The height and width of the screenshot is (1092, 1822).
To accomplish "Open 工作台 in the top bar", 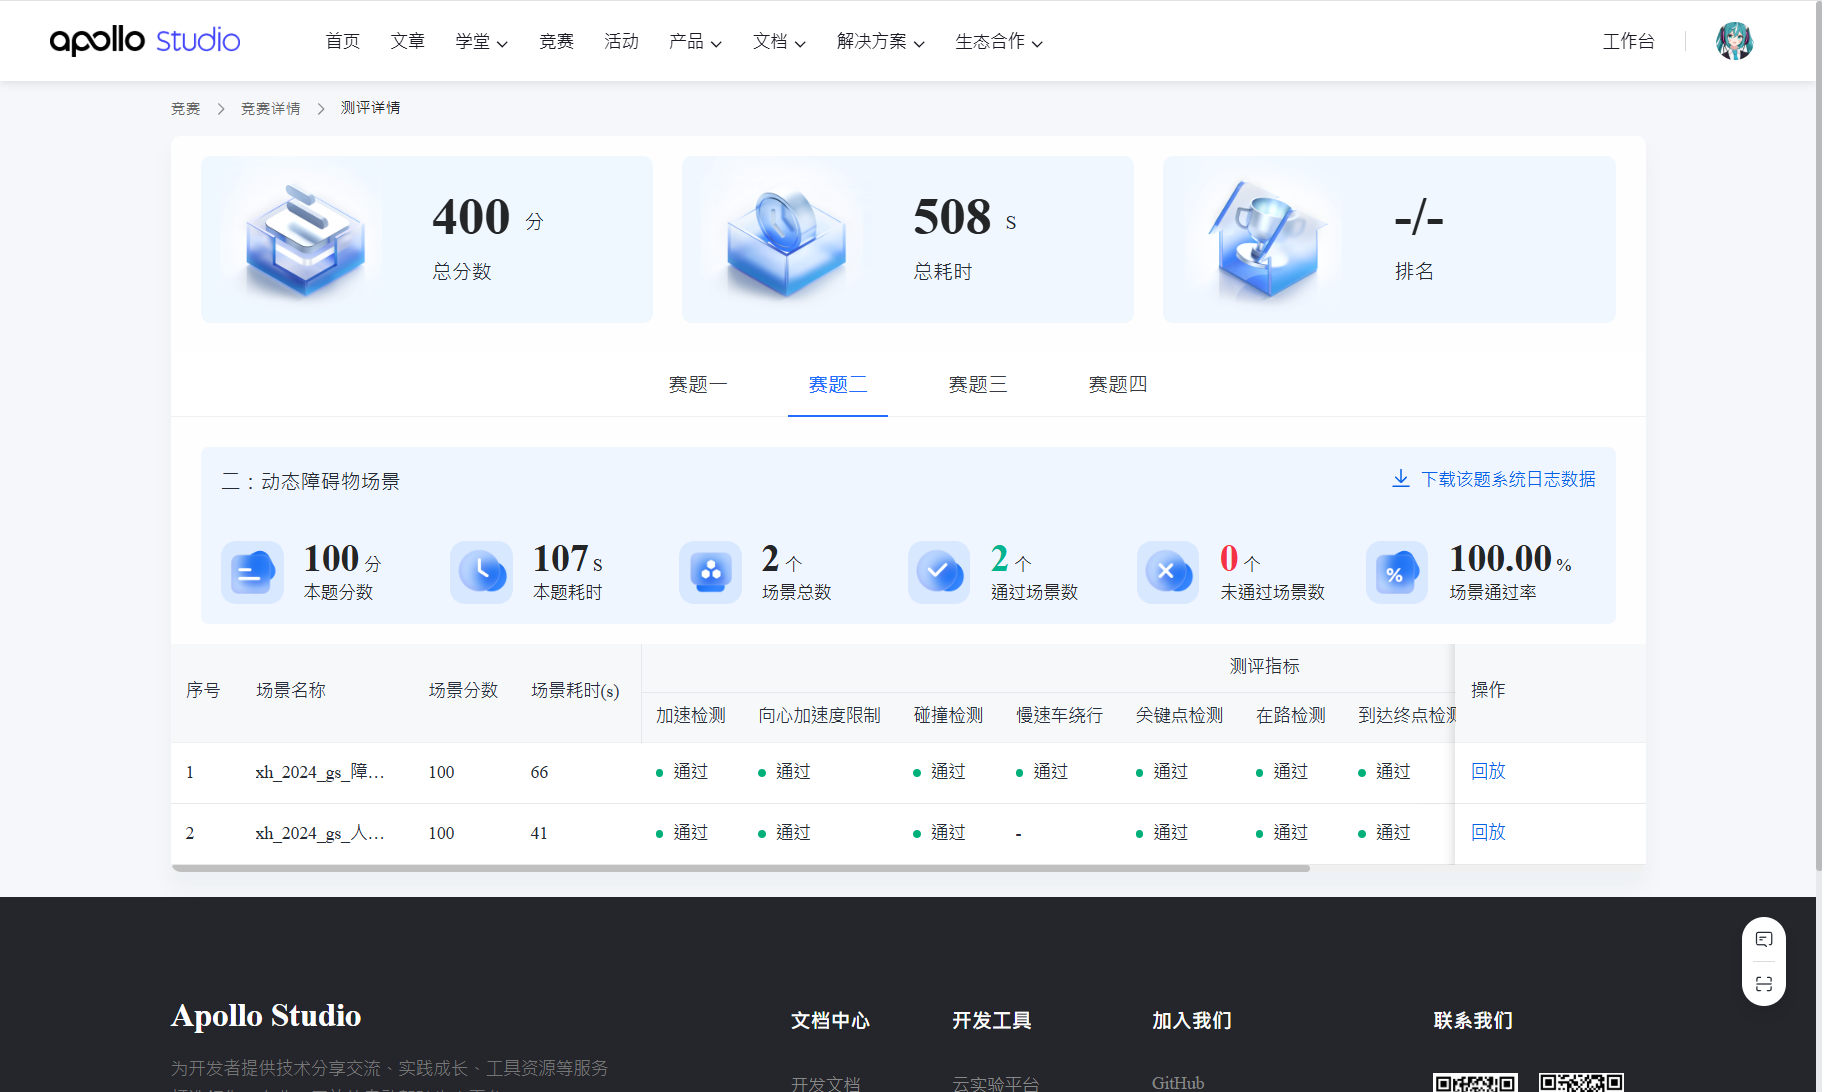I will (1628, 42).
